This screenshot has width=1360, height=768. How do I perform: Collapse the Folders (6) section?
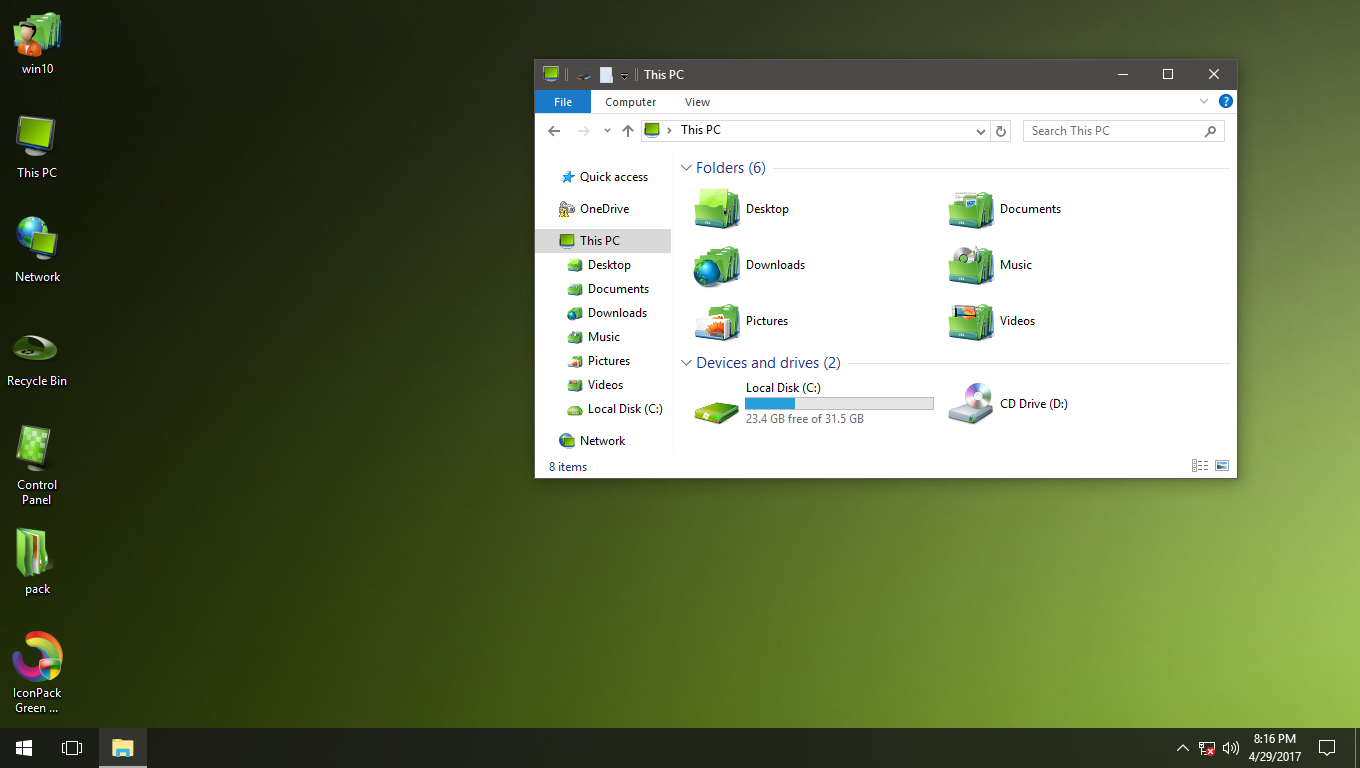(686, 167)
